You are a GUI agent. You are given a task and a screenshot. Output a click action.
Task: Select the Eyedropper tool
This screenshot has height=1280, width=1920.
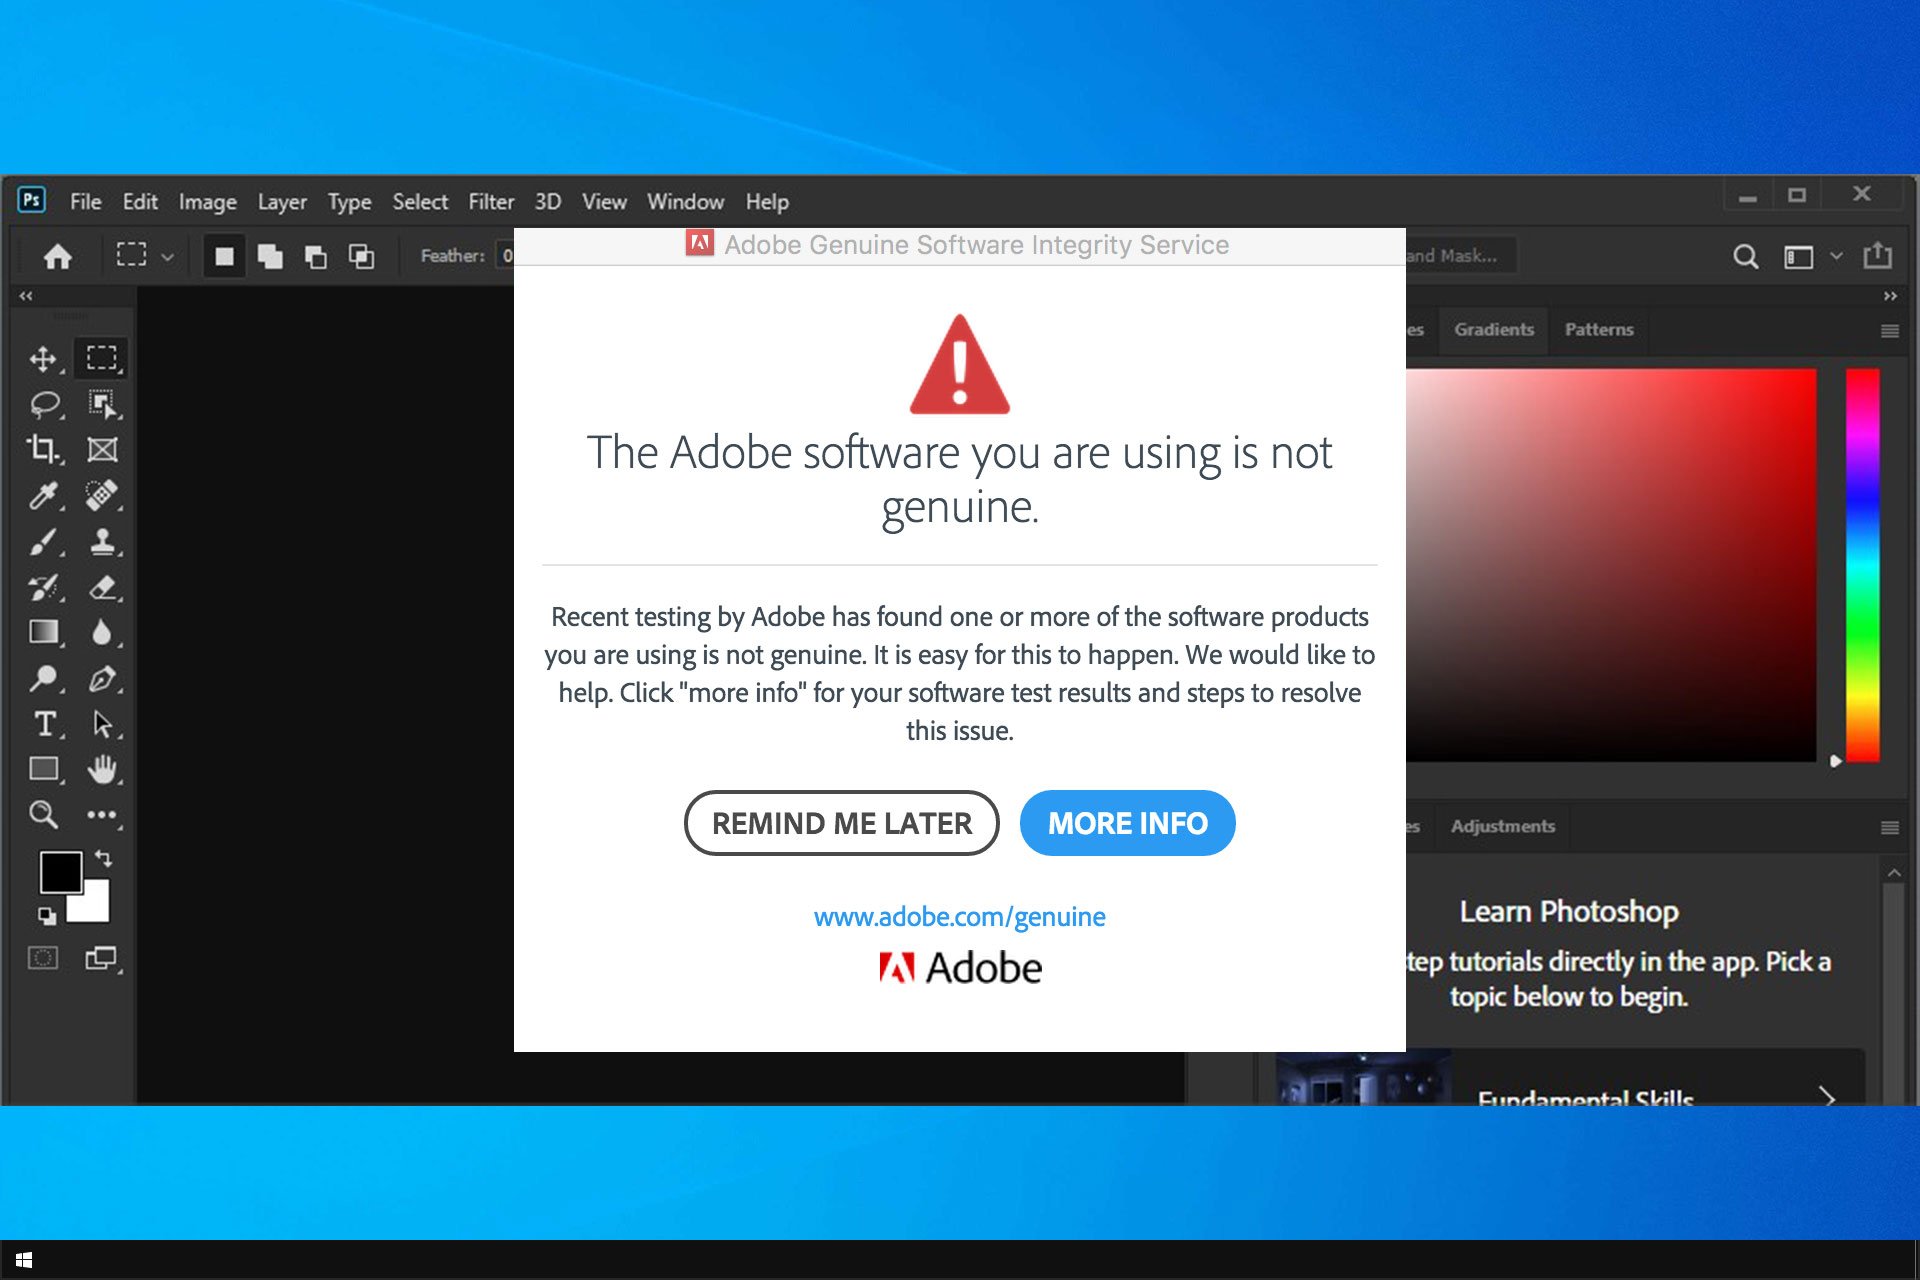click(44, 495)
